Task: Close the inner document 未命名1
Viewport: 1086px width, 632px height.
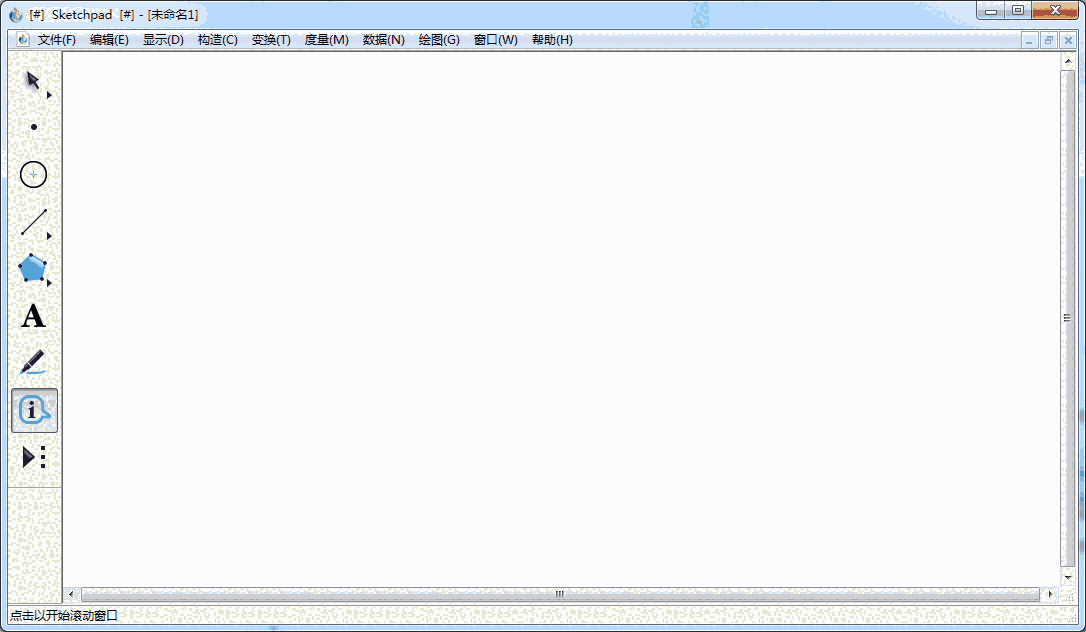Action: [1068, 41]
